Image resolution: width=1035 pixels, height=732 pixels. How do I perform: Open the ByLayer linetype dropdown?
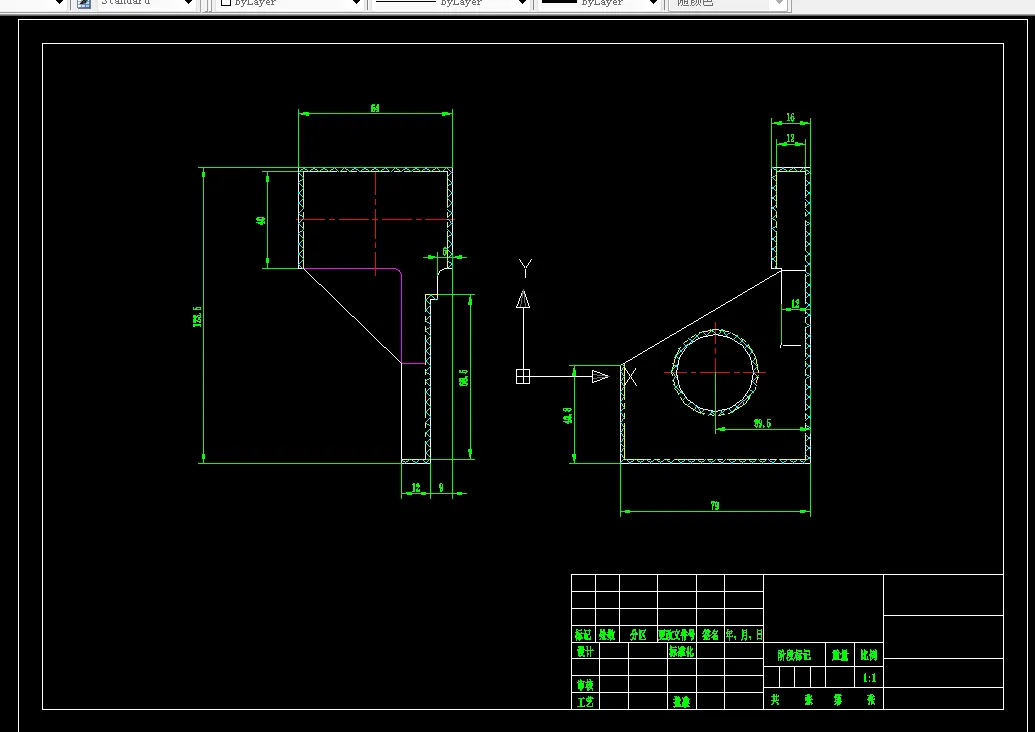coord(451,3)
